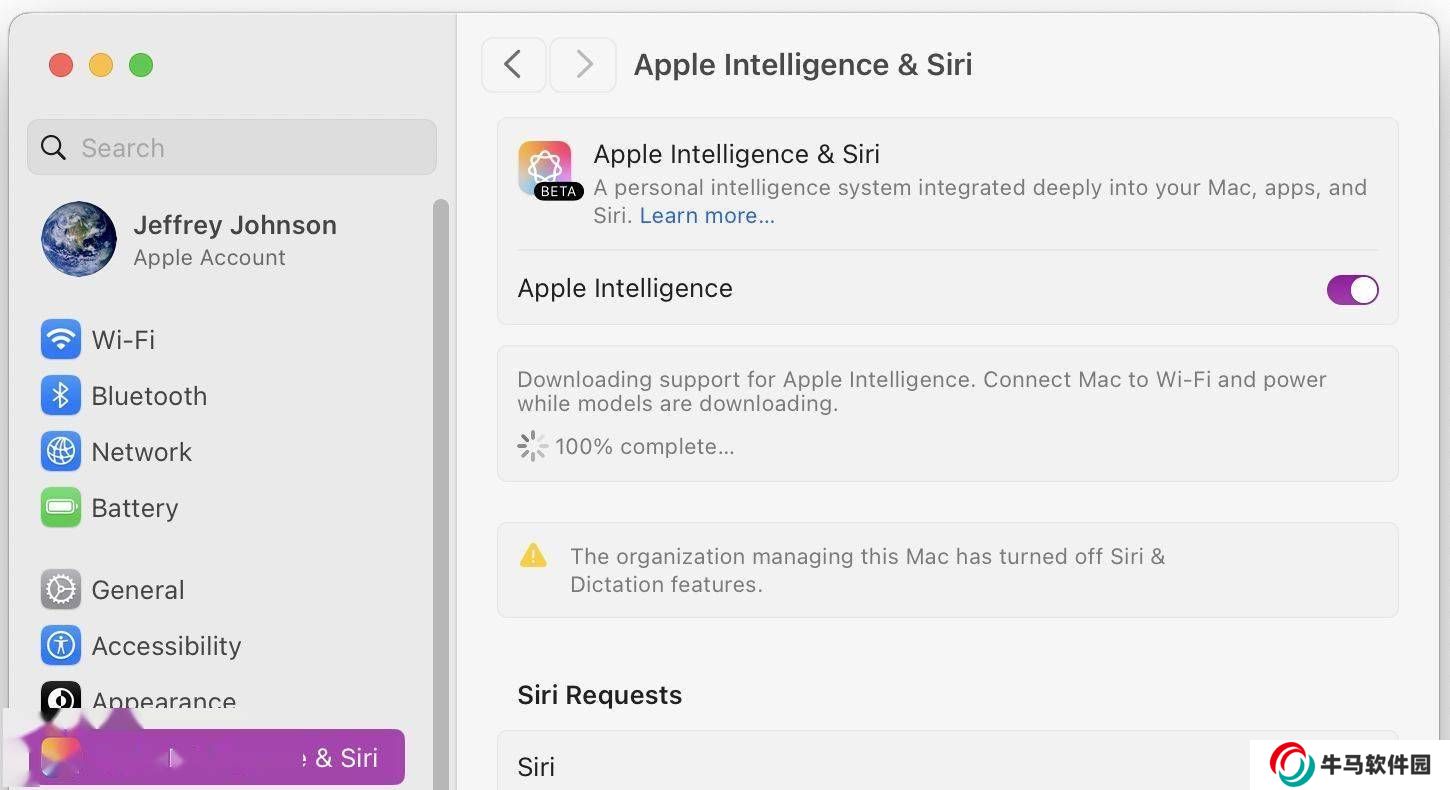Click the Wi-Fi icon in sidebar
The width and height of the screenshot is (1450, 790).
coord(60,339)
